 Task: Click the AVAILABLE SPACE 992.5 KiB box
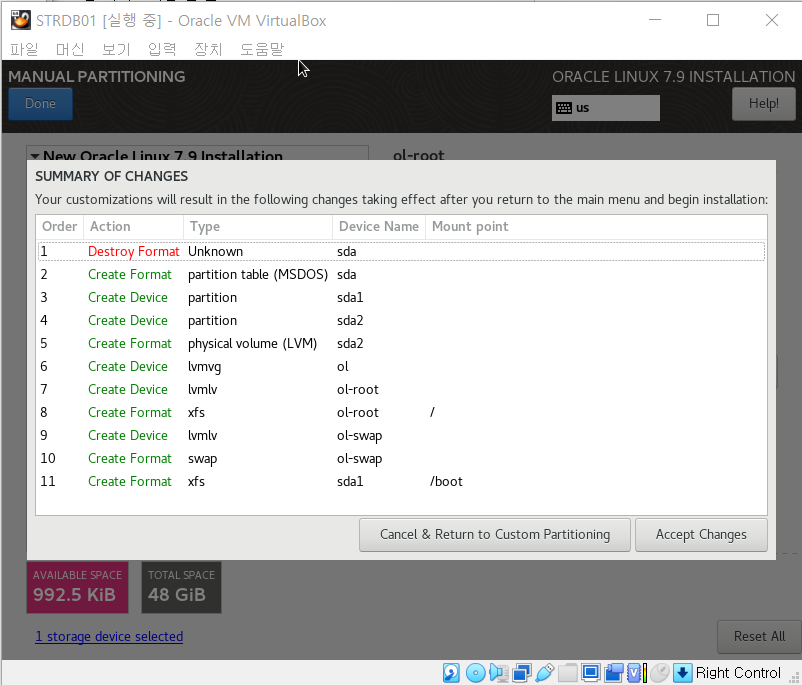77,587
